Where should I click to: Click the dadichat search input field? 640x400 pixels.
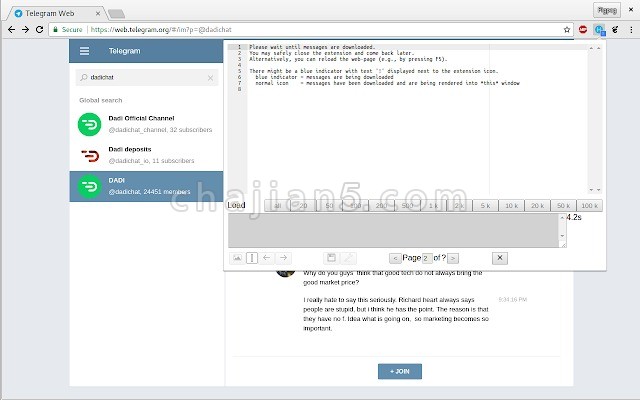click(x=147, y=78)
